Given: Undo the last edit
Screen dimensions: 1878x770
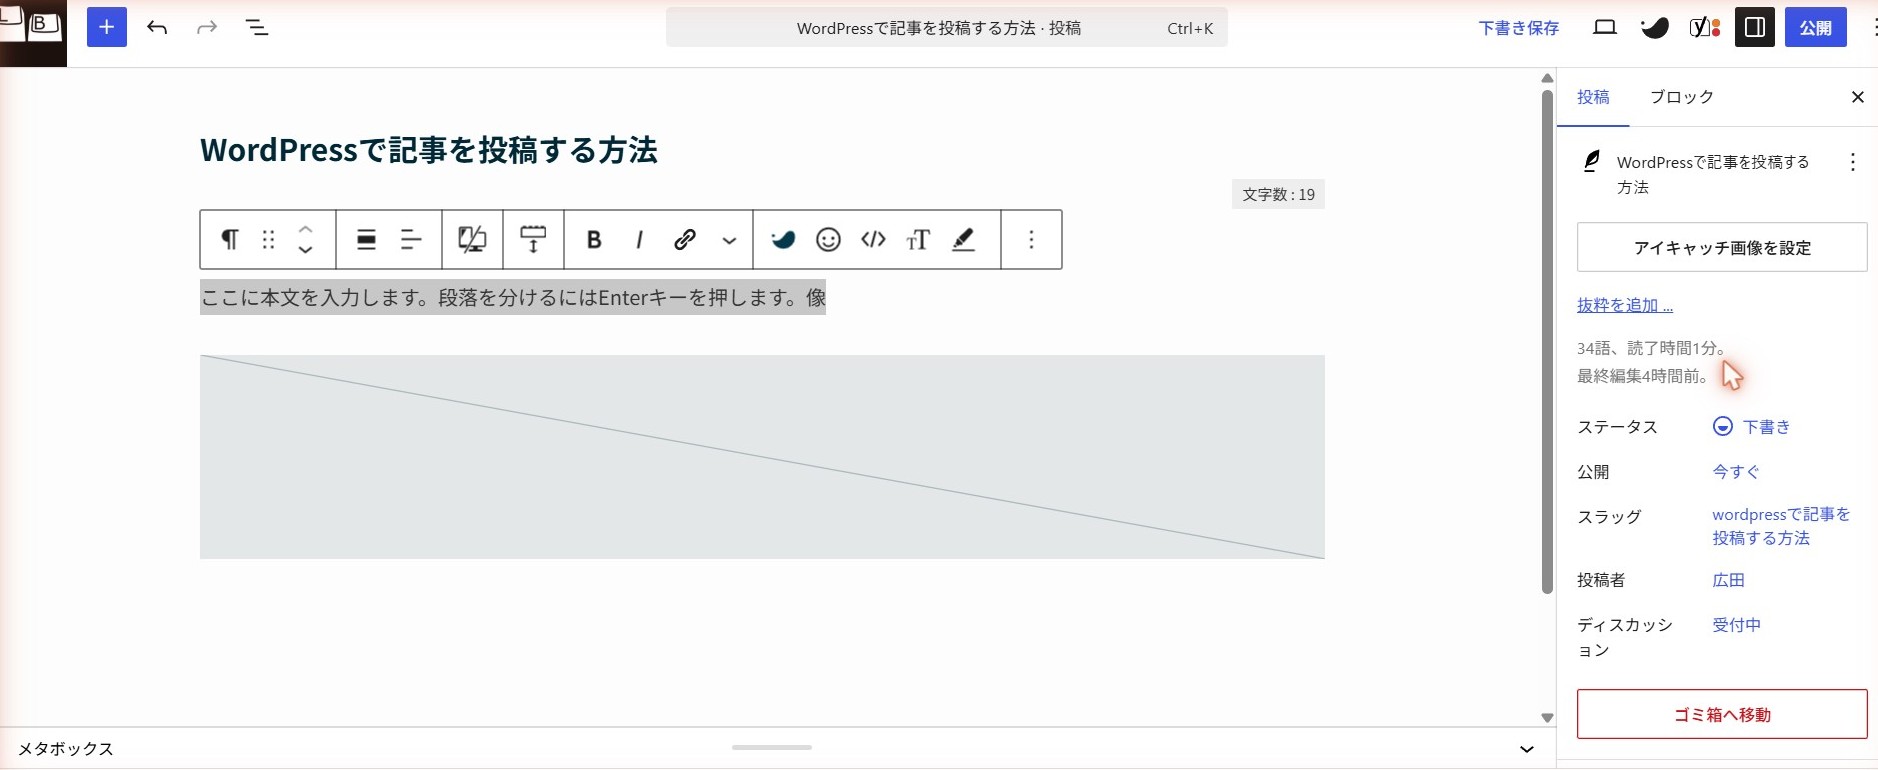Looking at the screenshot, I should point(157,27).
